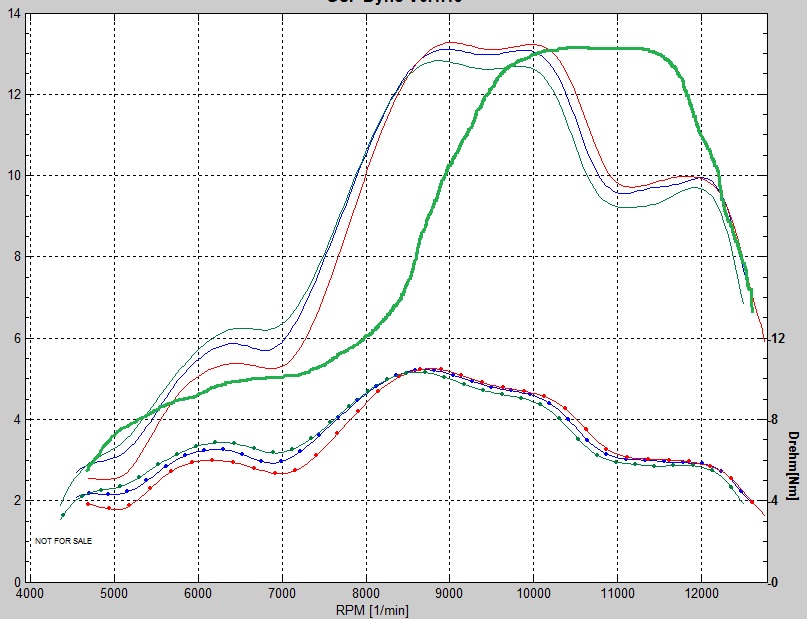Click the 12000 RPM tick label
Image resolution: width=807 pixels, height=619 pixels.
click(x=701, y=592)
